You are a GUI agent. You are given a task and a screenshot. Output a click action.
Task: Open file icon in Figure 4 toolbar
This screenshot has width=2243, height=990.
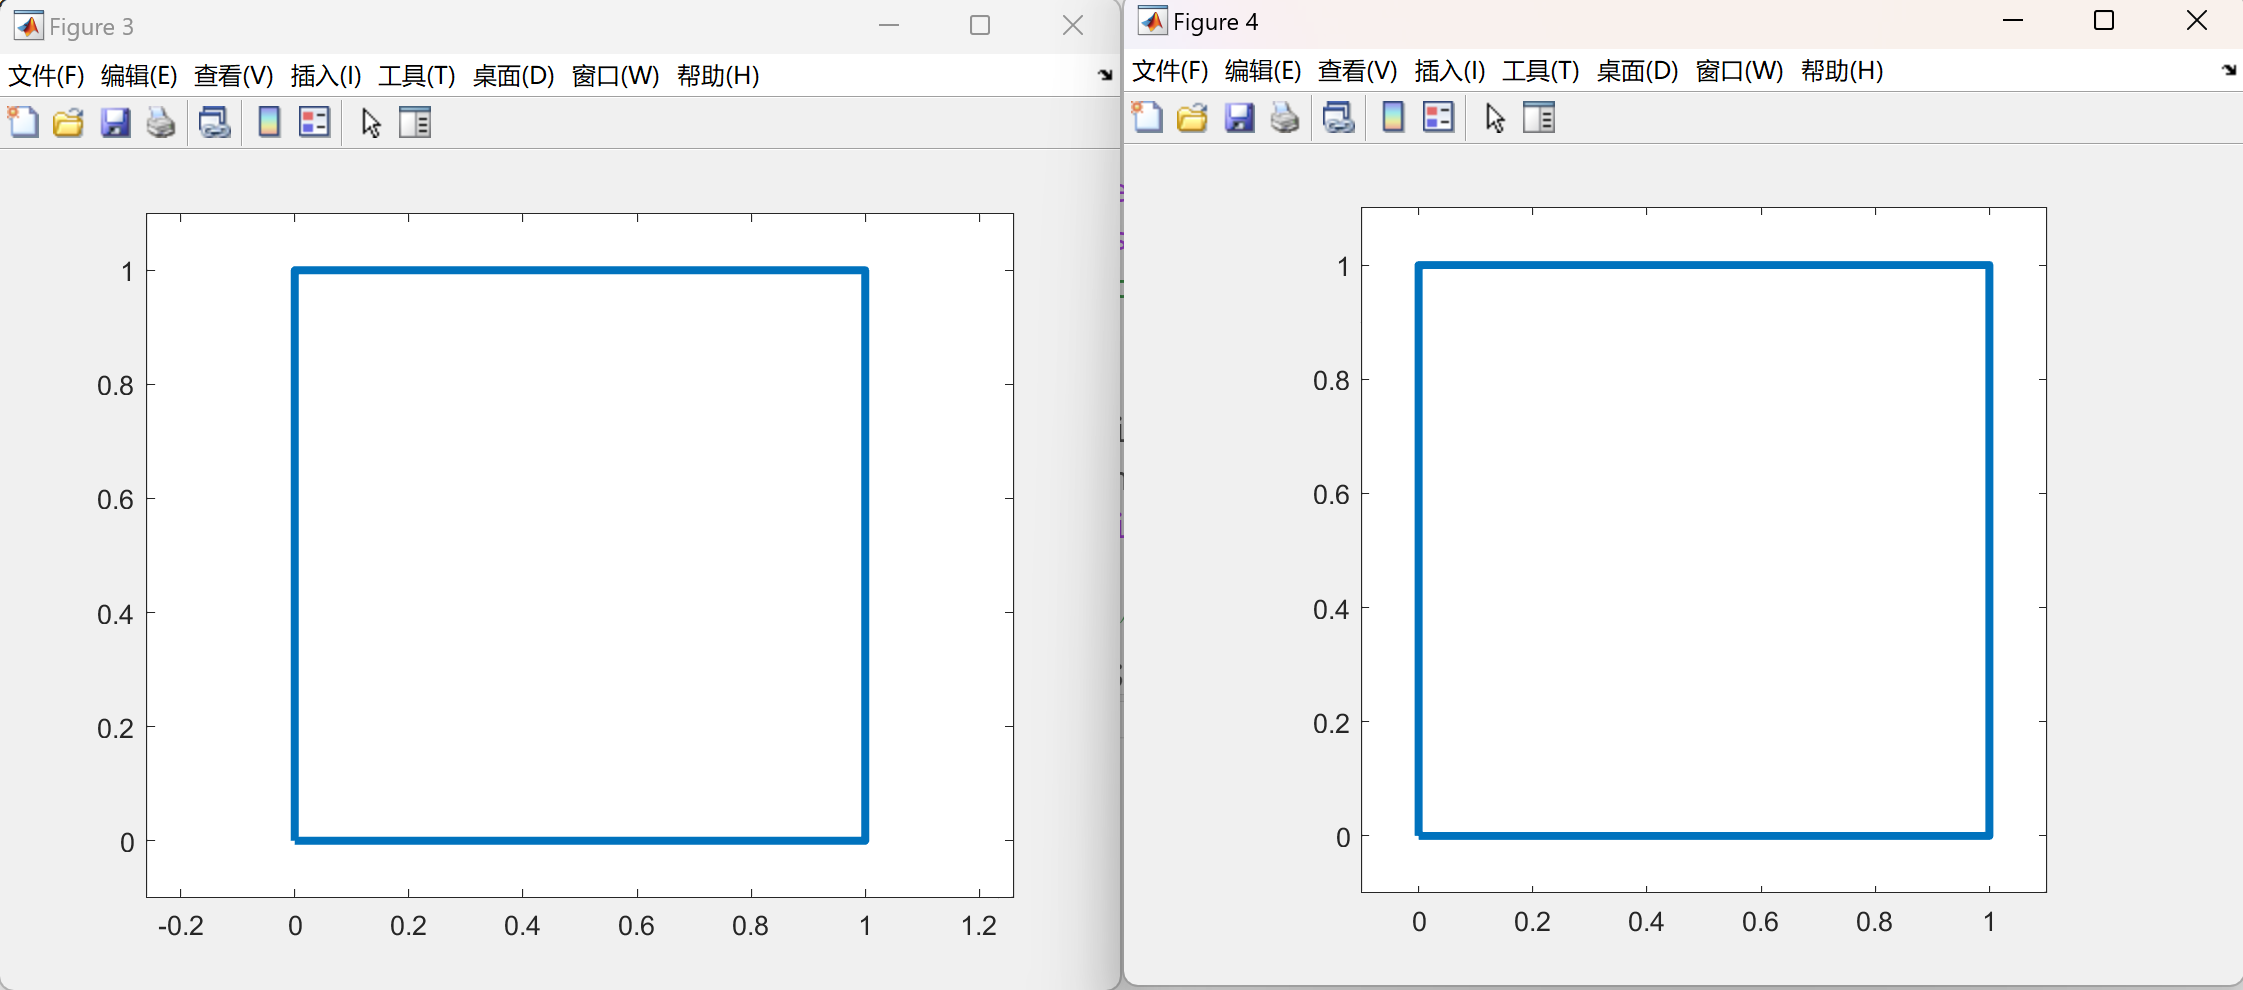[1192, 117]
